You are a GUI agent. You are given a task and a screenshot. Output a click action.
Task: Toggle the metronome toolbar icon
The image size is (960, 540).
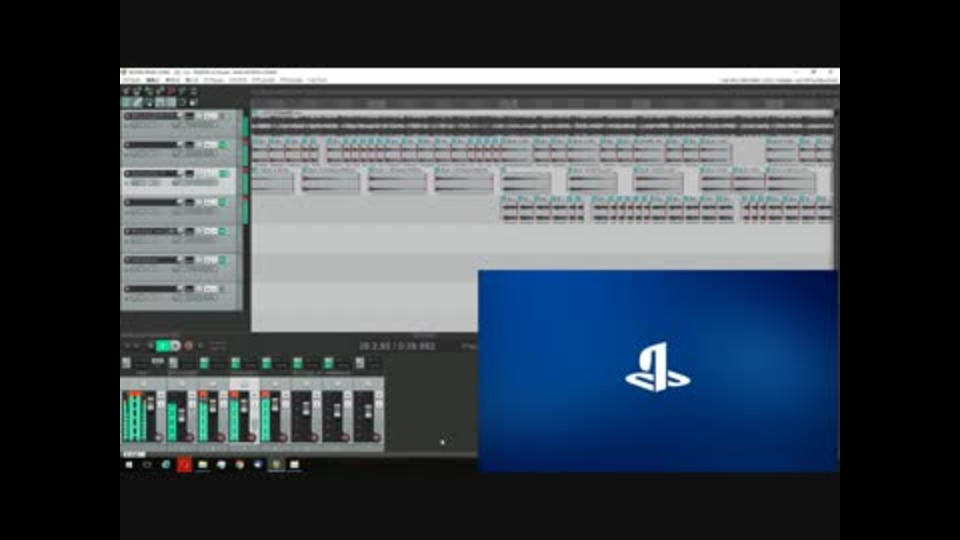coord(193,91)
